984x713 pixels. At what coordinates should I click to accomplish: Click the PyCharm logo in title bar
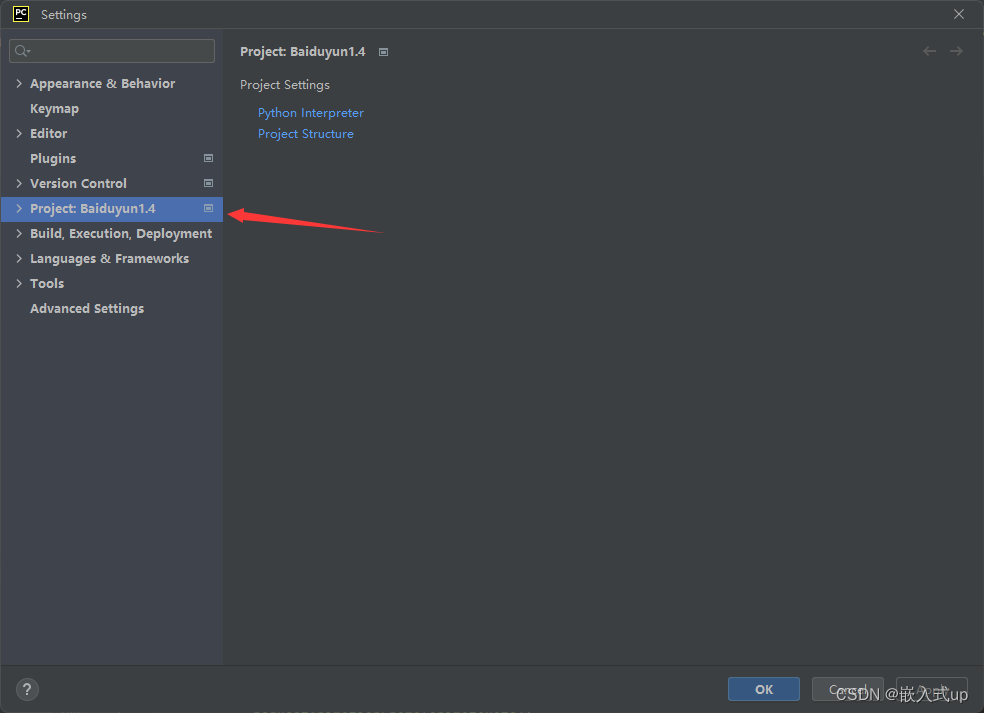click(21, 14)
